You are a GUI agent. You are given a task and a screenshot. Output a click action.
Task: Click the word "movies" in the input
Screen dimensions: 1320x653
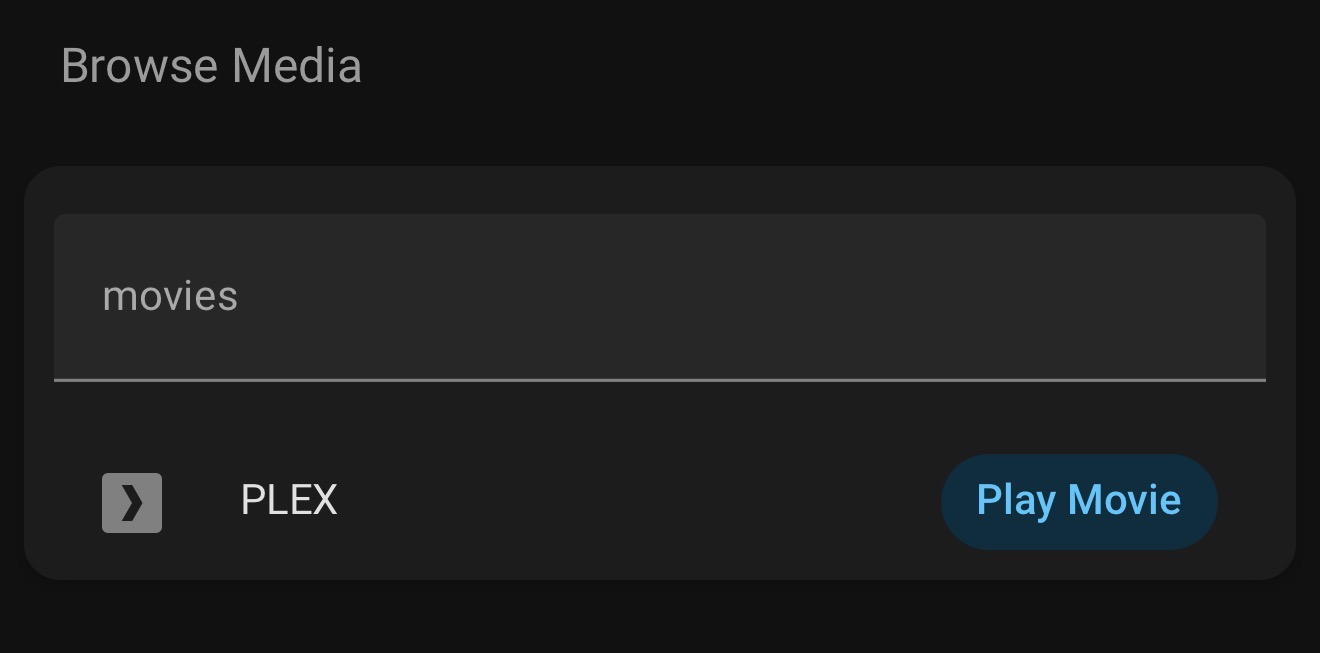[170, 297]
